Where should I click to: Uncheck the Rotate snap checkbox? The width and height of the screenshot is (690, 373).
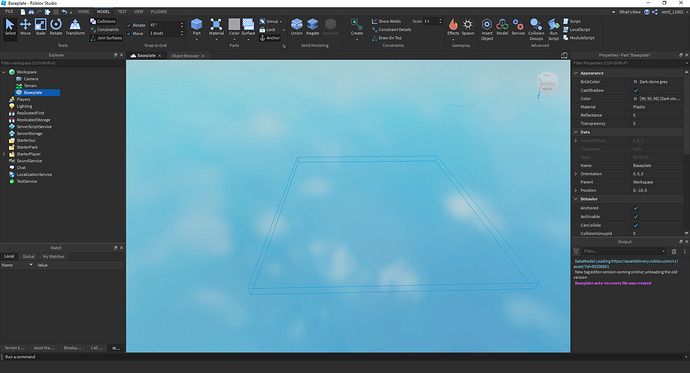pyautogui.click(x=129, y=26)
